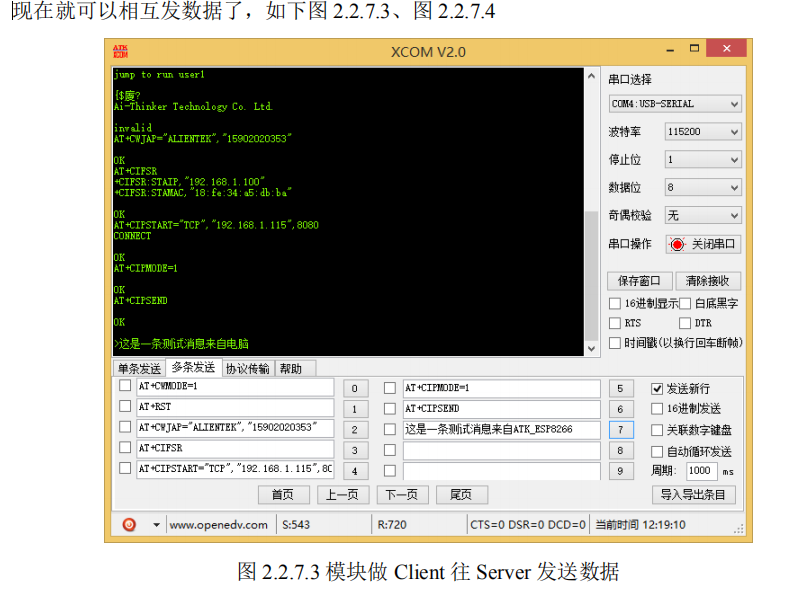Click the 尾页 button
The image size is (806, 601).
click(x=461, y=495)
